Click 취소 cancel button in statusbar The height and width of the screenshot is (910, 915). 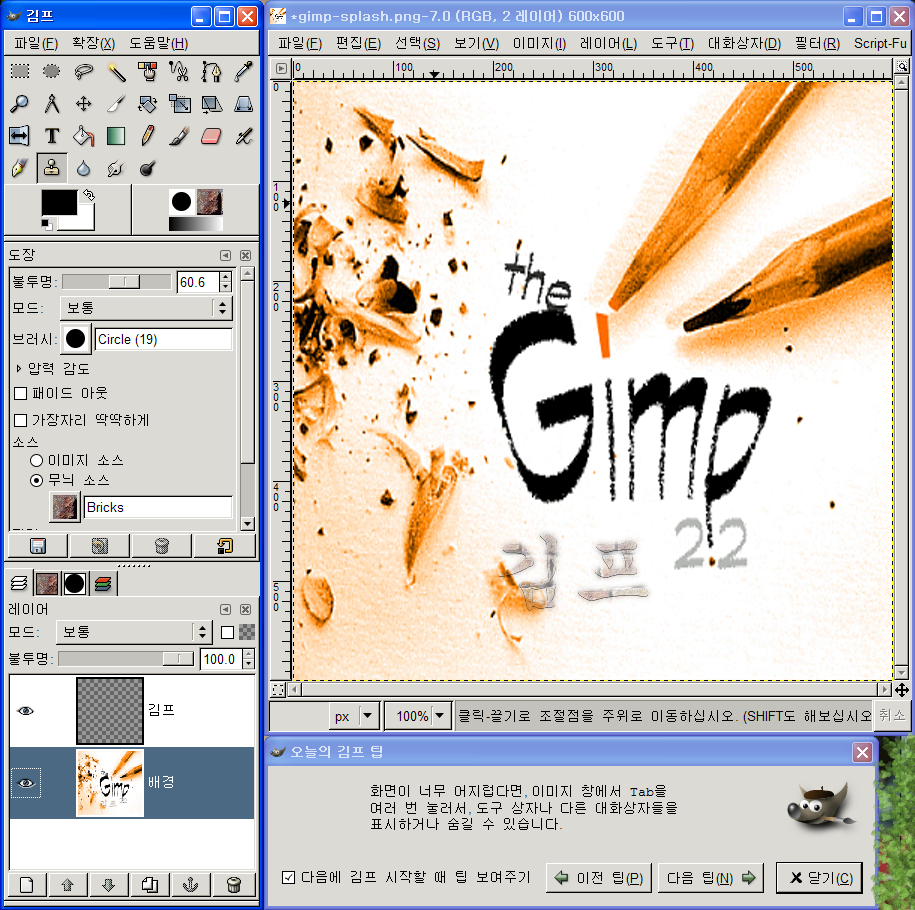[891, 715]
